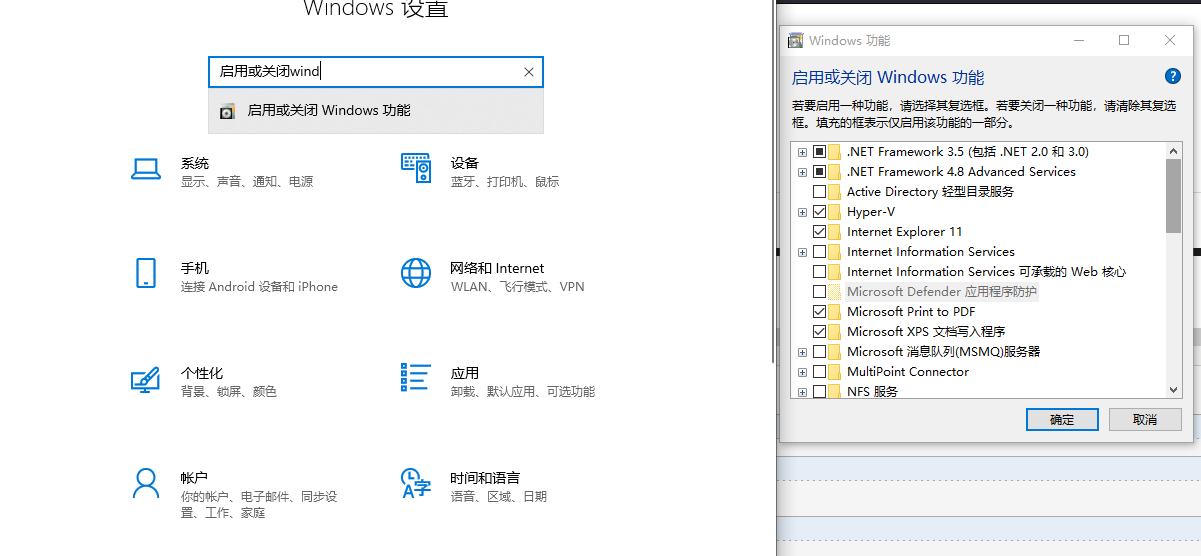
Task: Select the NFS 服务 row label
Action: [x=872, y=391]
